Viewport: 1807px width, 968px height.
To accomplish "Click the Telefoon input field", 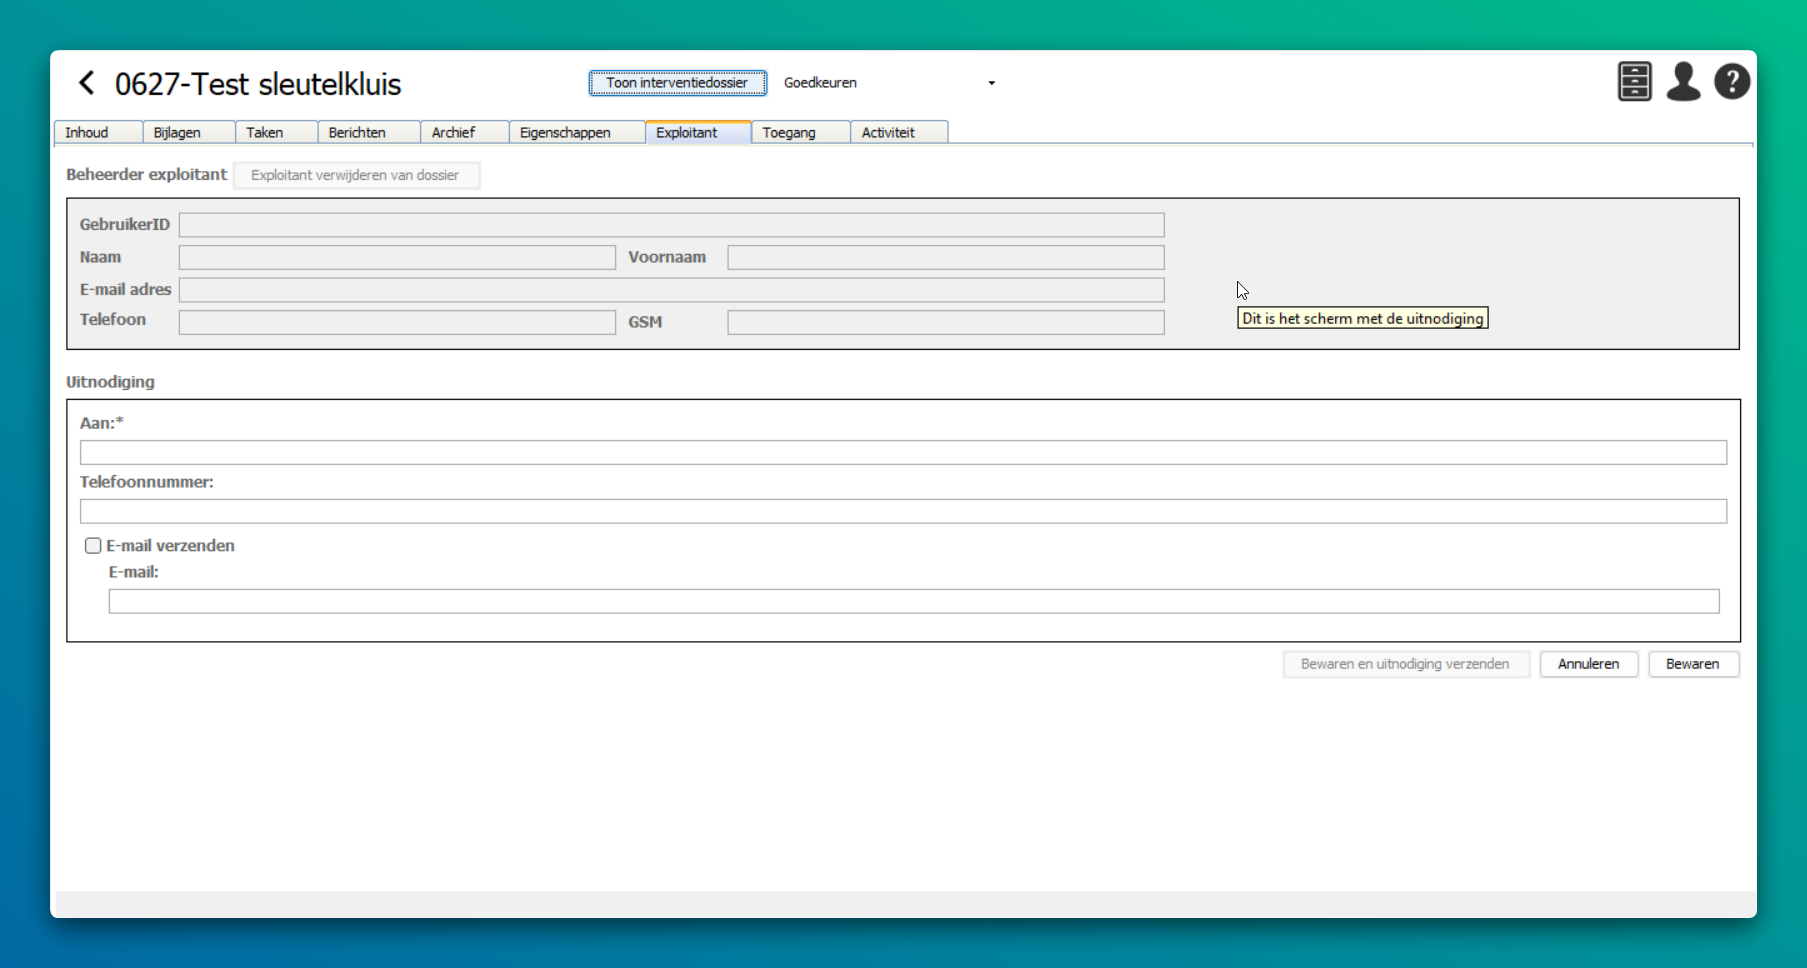I will [x=397, y=322].
